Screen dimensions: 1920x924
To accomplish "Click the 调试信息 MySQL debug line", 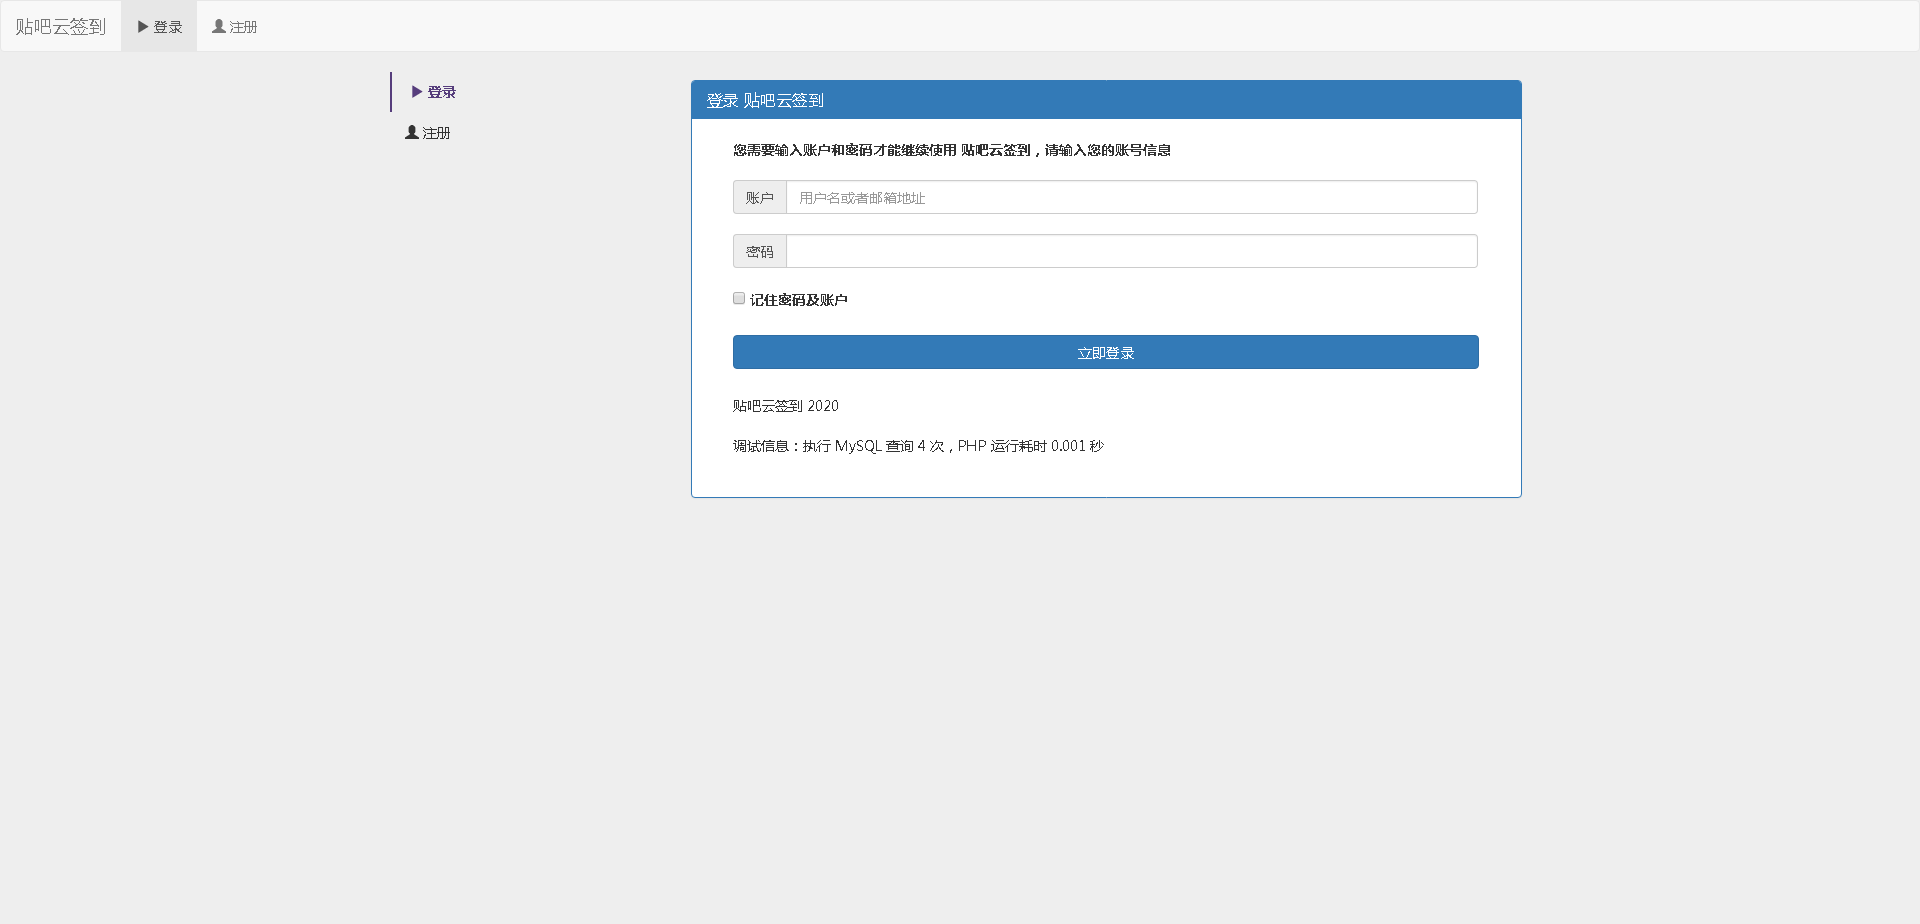I will pyautogui.click(x=917, y=446).
